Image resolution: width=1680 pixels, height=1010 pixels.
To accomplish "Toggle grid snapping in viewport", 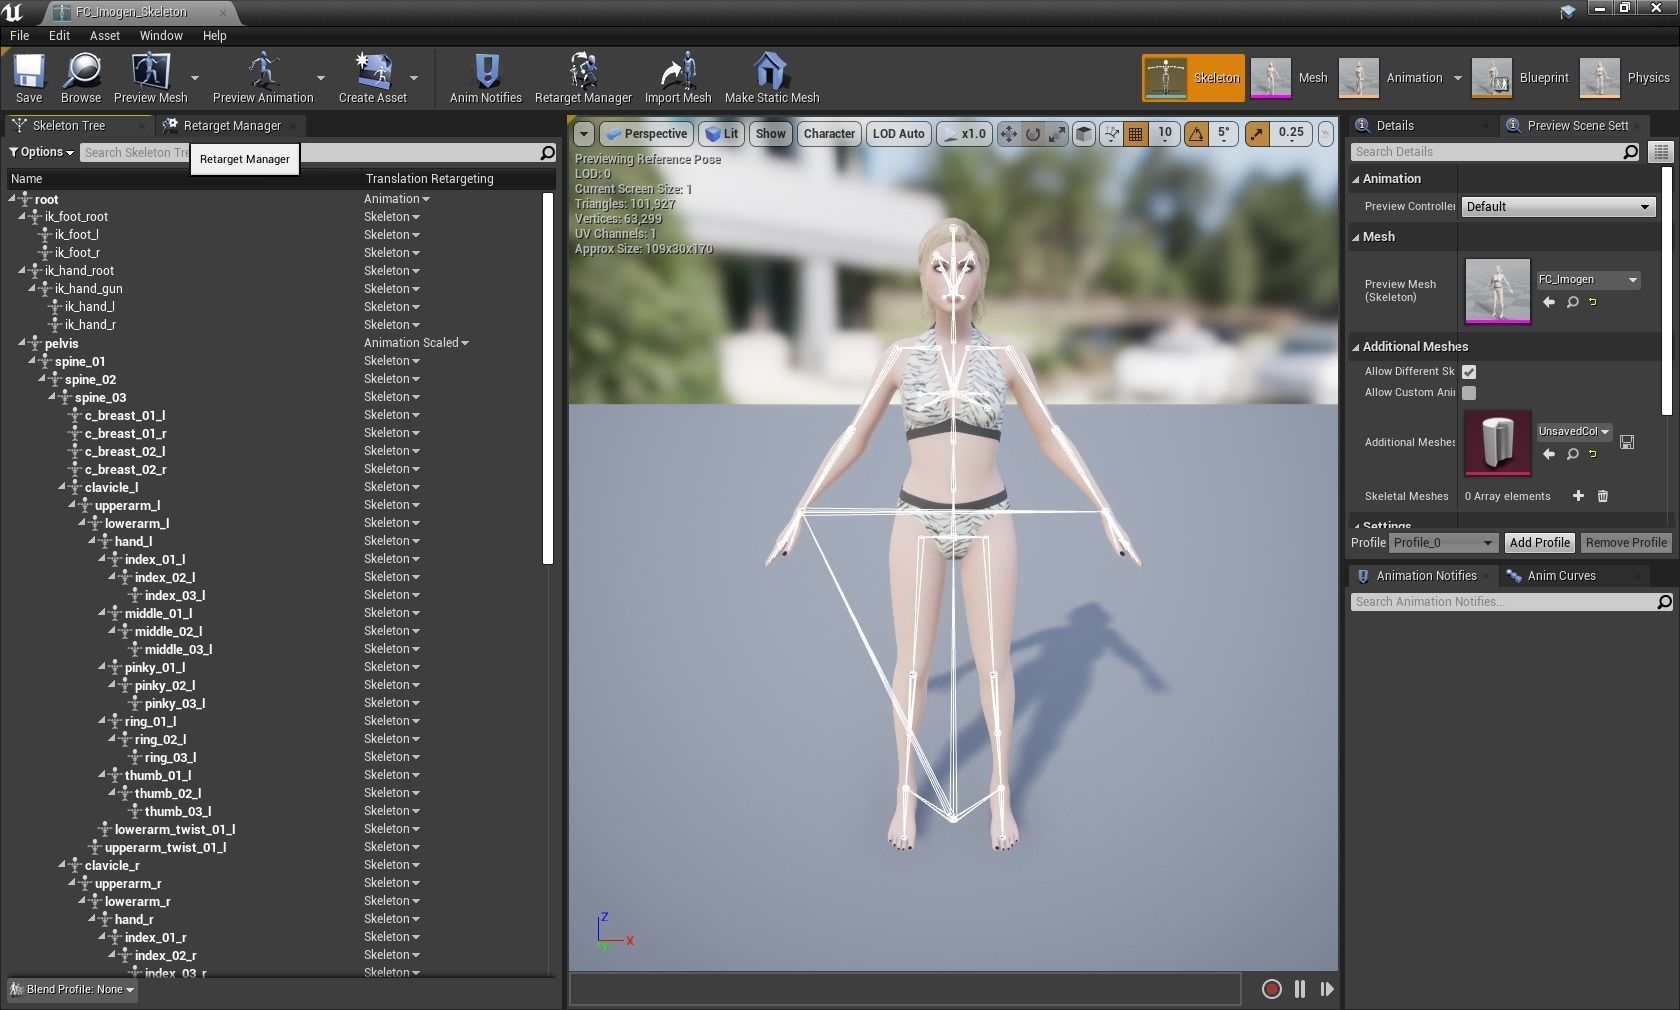I will pyautogui.click(x=1135, y=134).
